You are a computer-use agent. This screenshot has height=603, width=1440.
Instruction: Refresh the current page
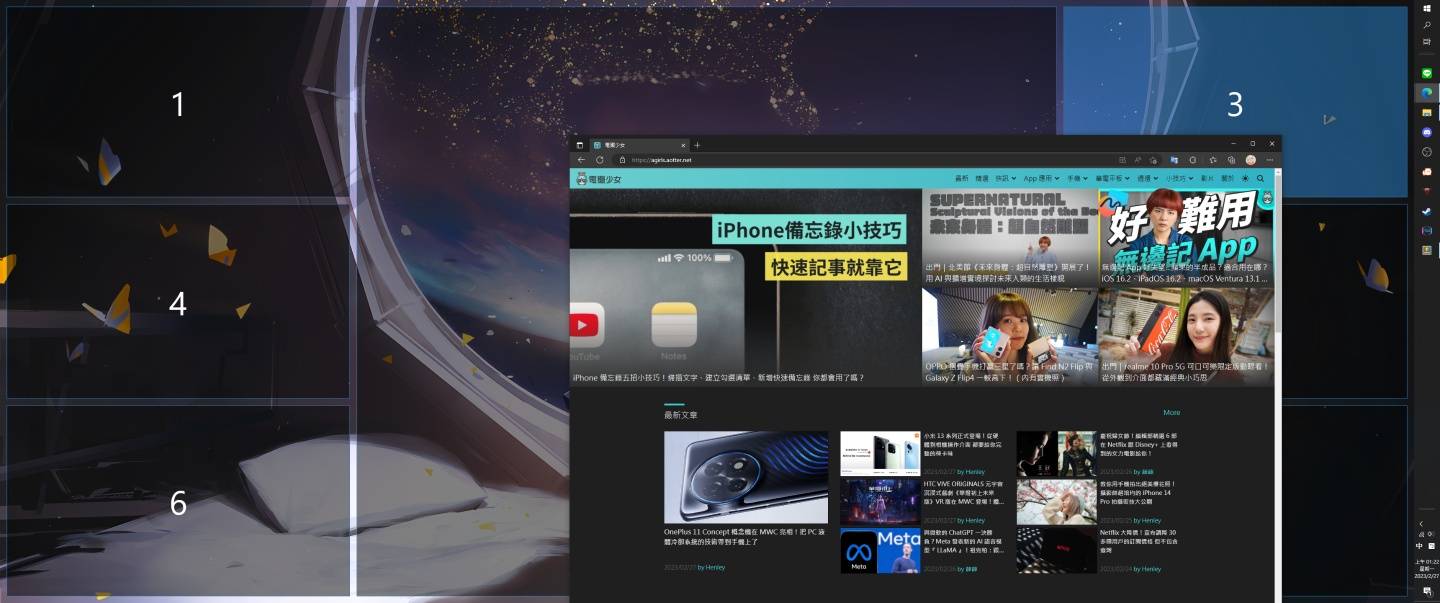600,158
